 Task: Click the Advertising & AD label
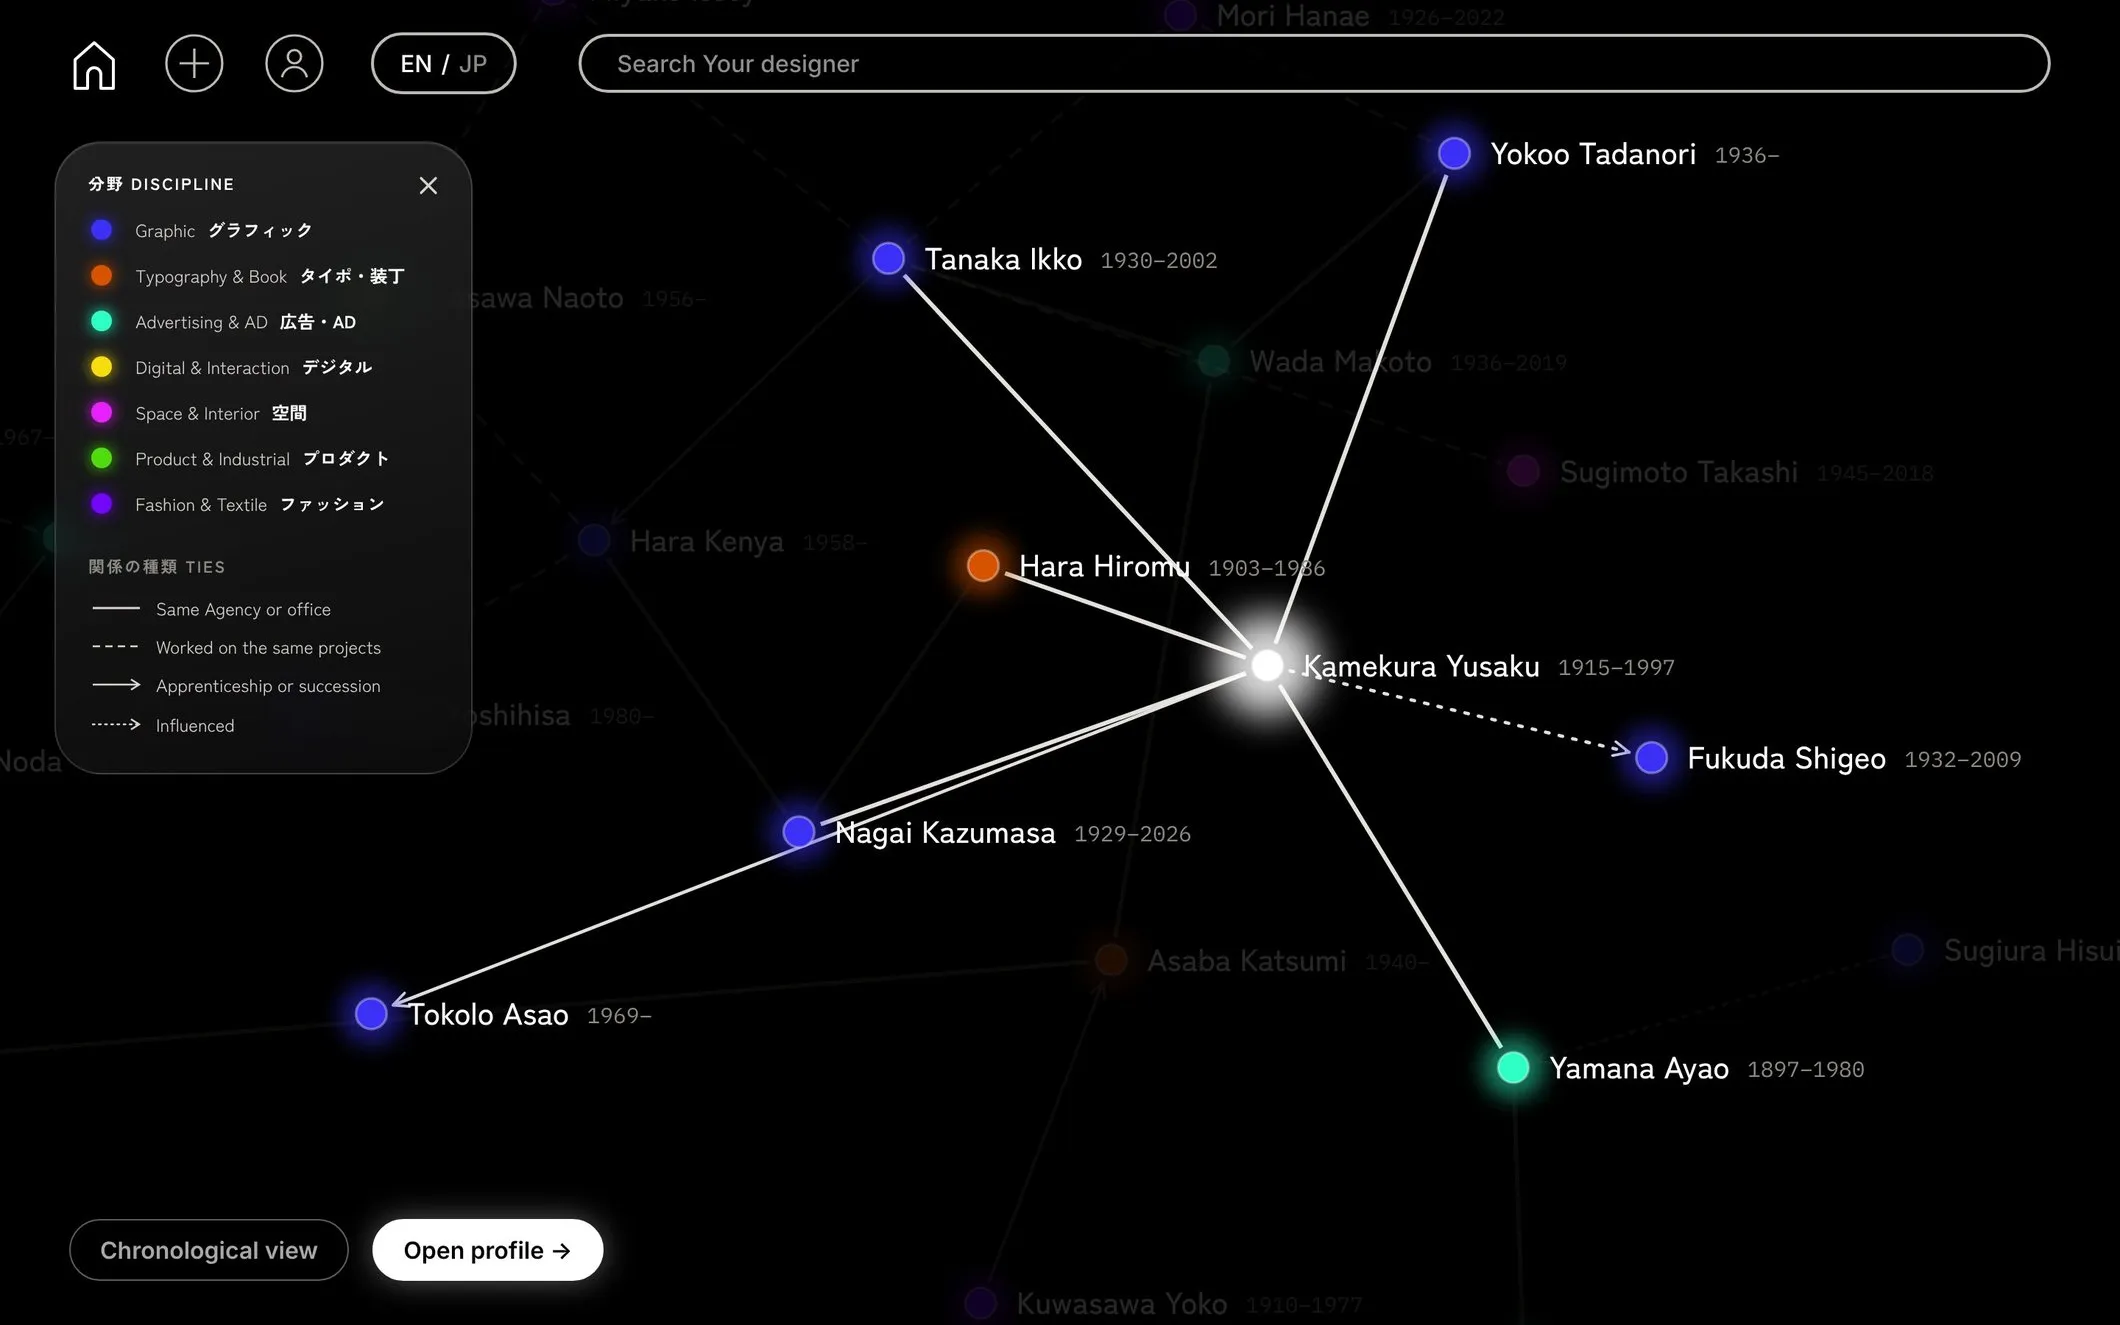pyautogui.click(x=246, y=322)
